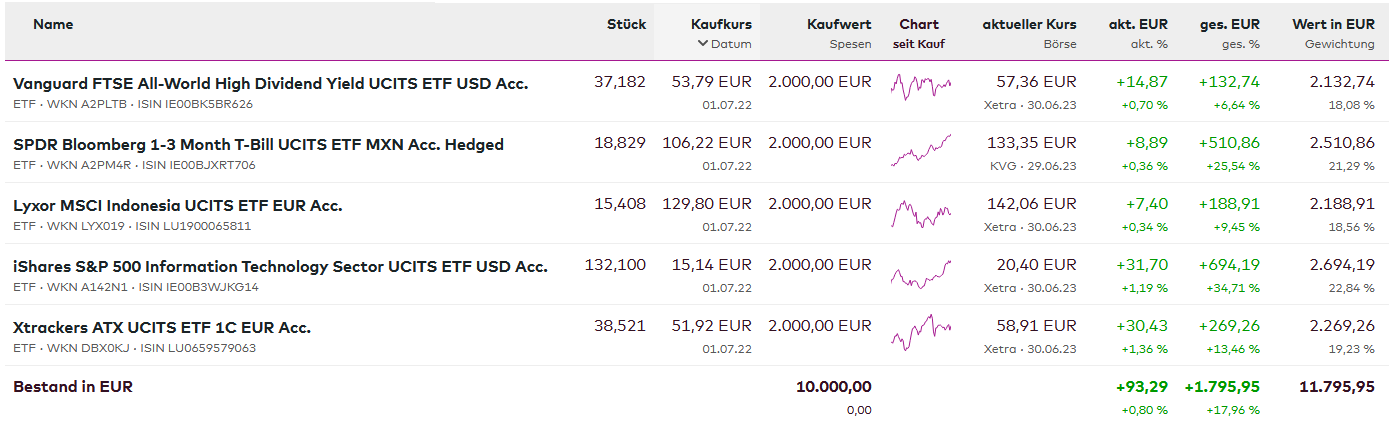Sort table by Name column header

tap(53, 24)
